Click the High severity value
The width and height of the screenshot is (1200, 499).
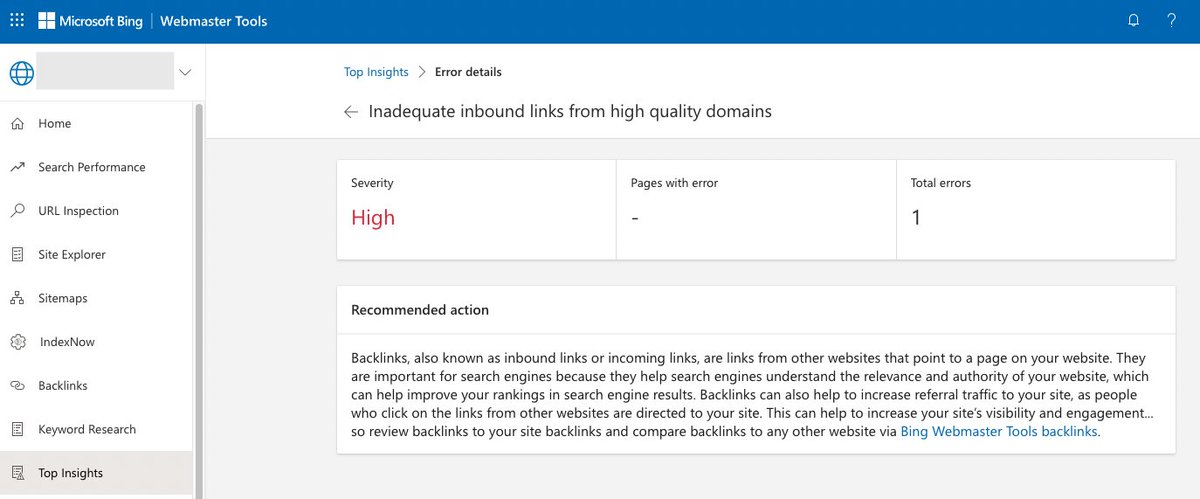click(x=373, y=218)
